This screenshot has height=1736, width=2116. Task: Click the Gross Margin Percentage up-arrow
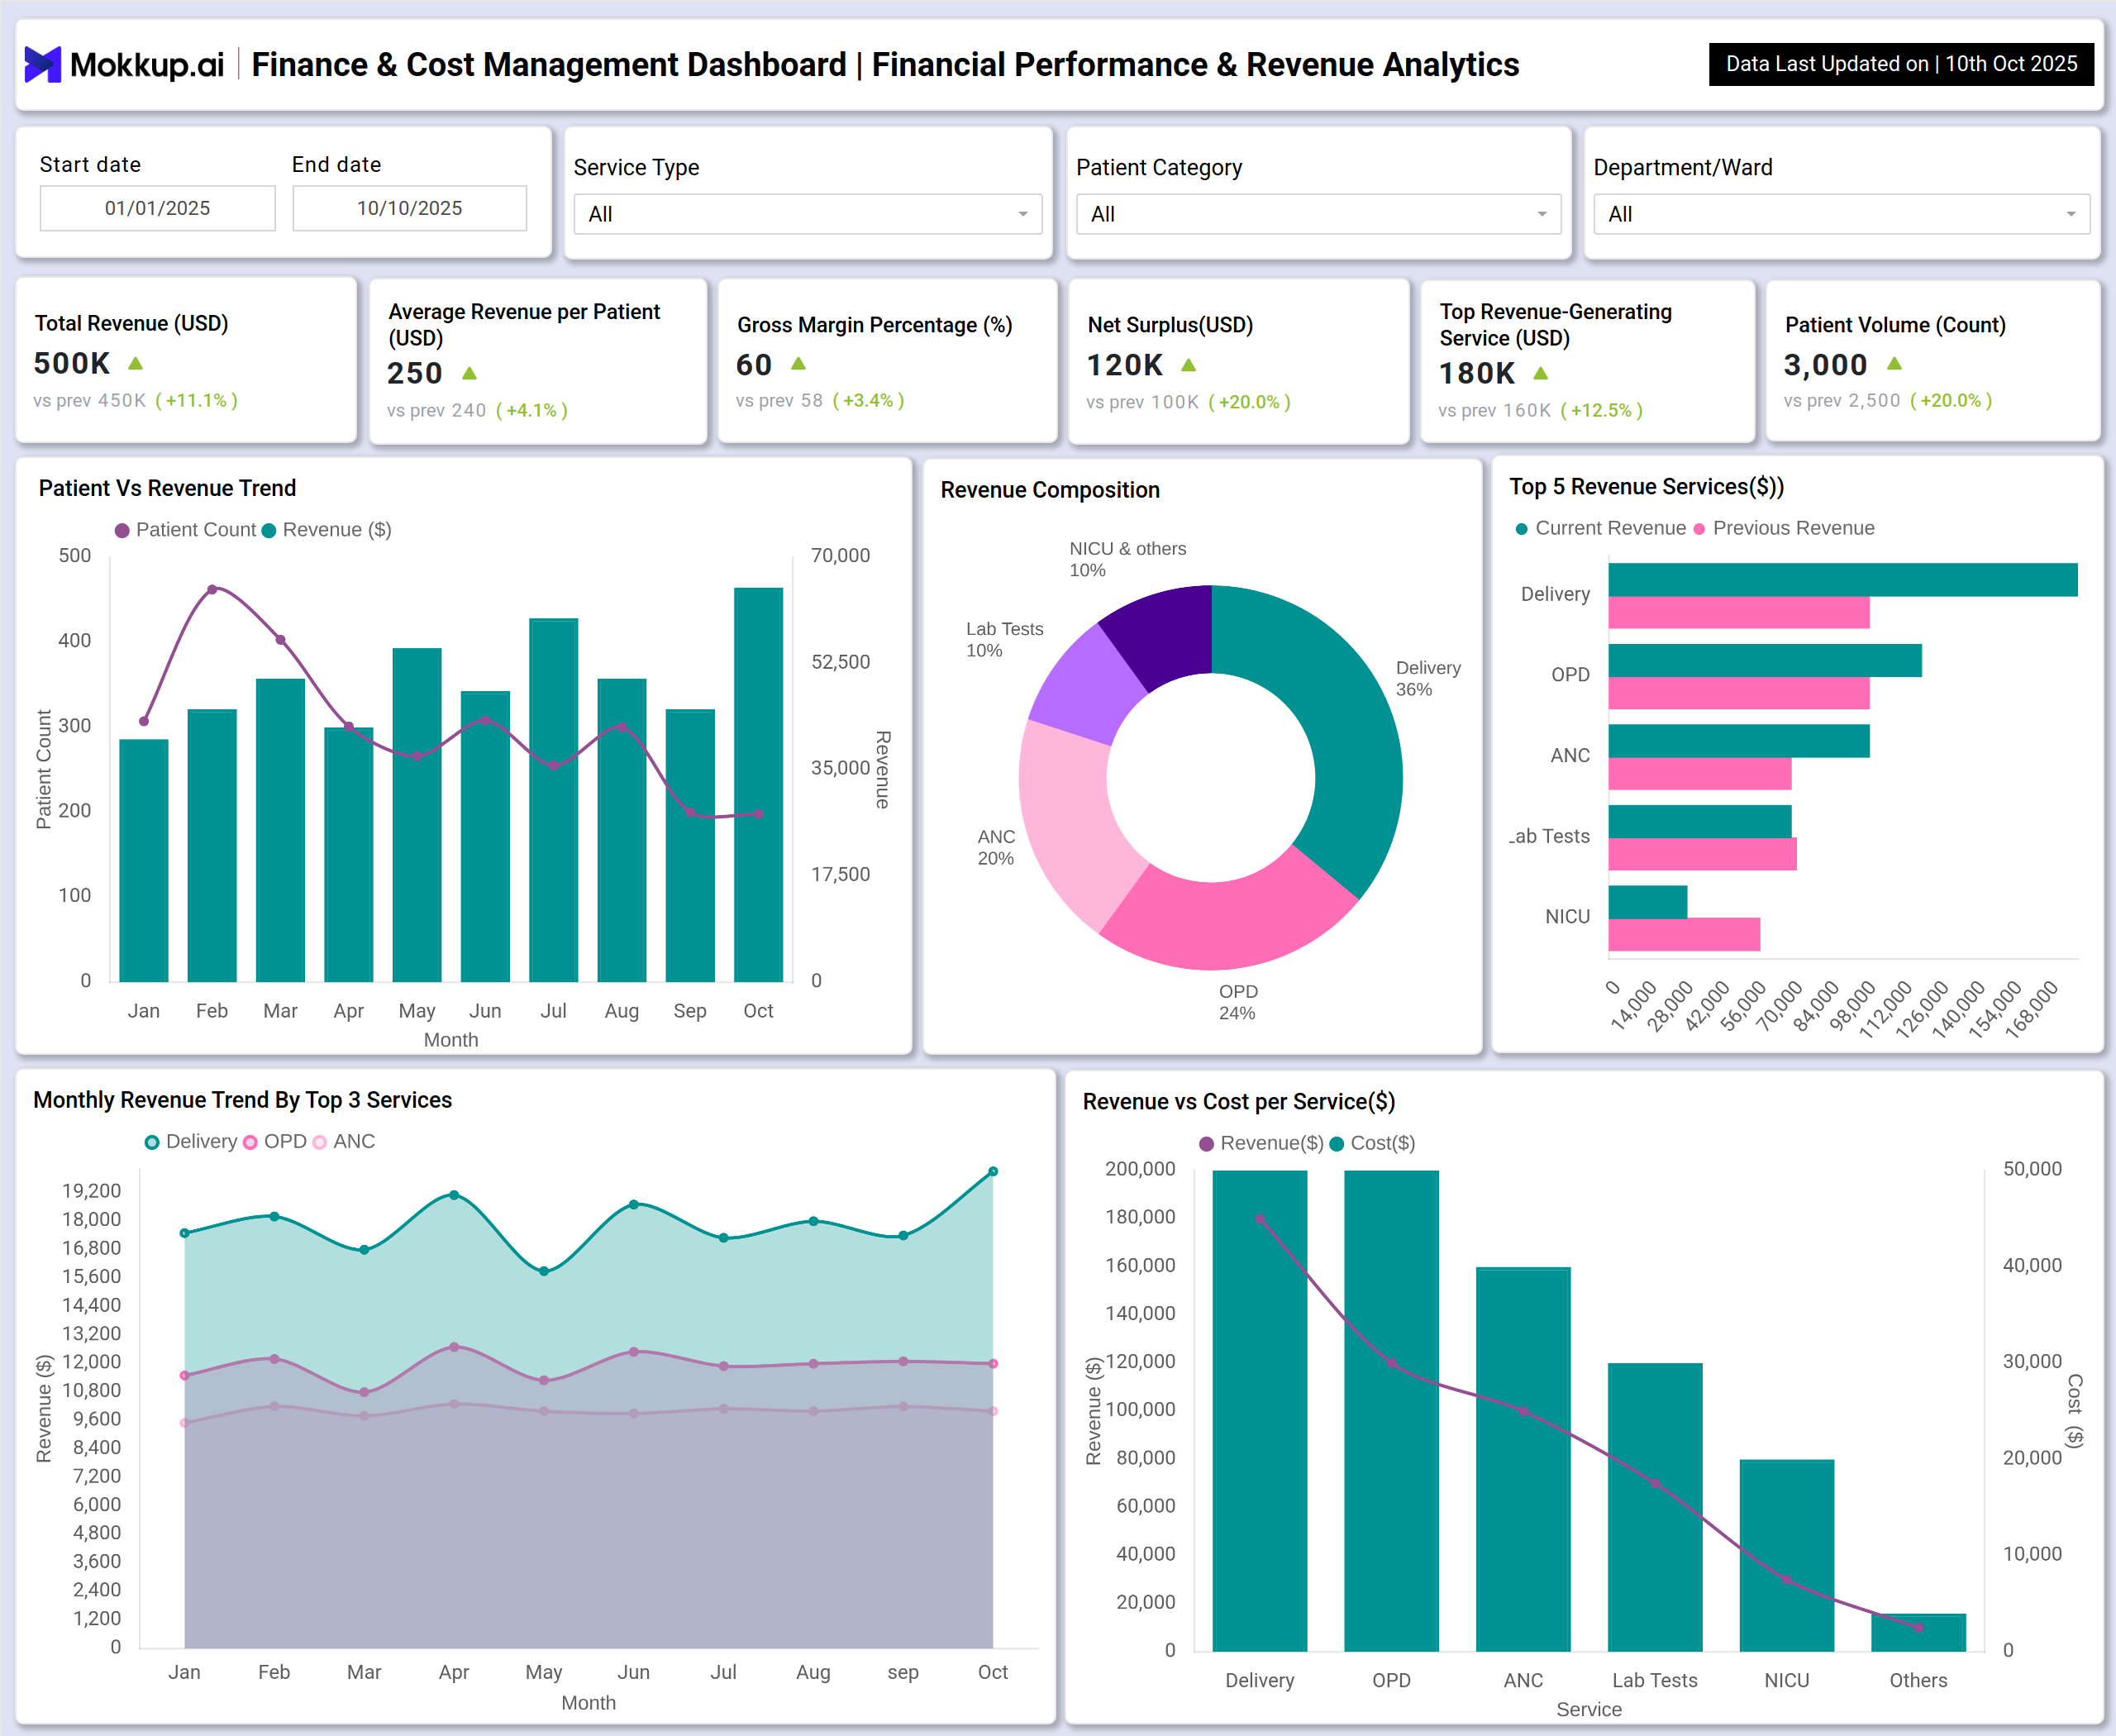click(798, 364)
